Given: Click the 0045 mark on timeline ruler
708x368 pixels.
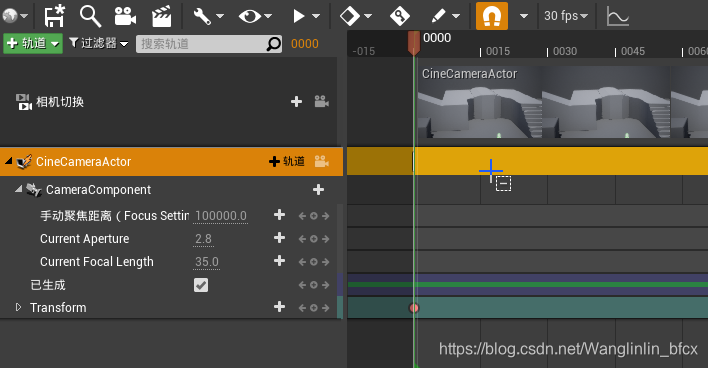Looking at the screenshot, I should point(633,51).
